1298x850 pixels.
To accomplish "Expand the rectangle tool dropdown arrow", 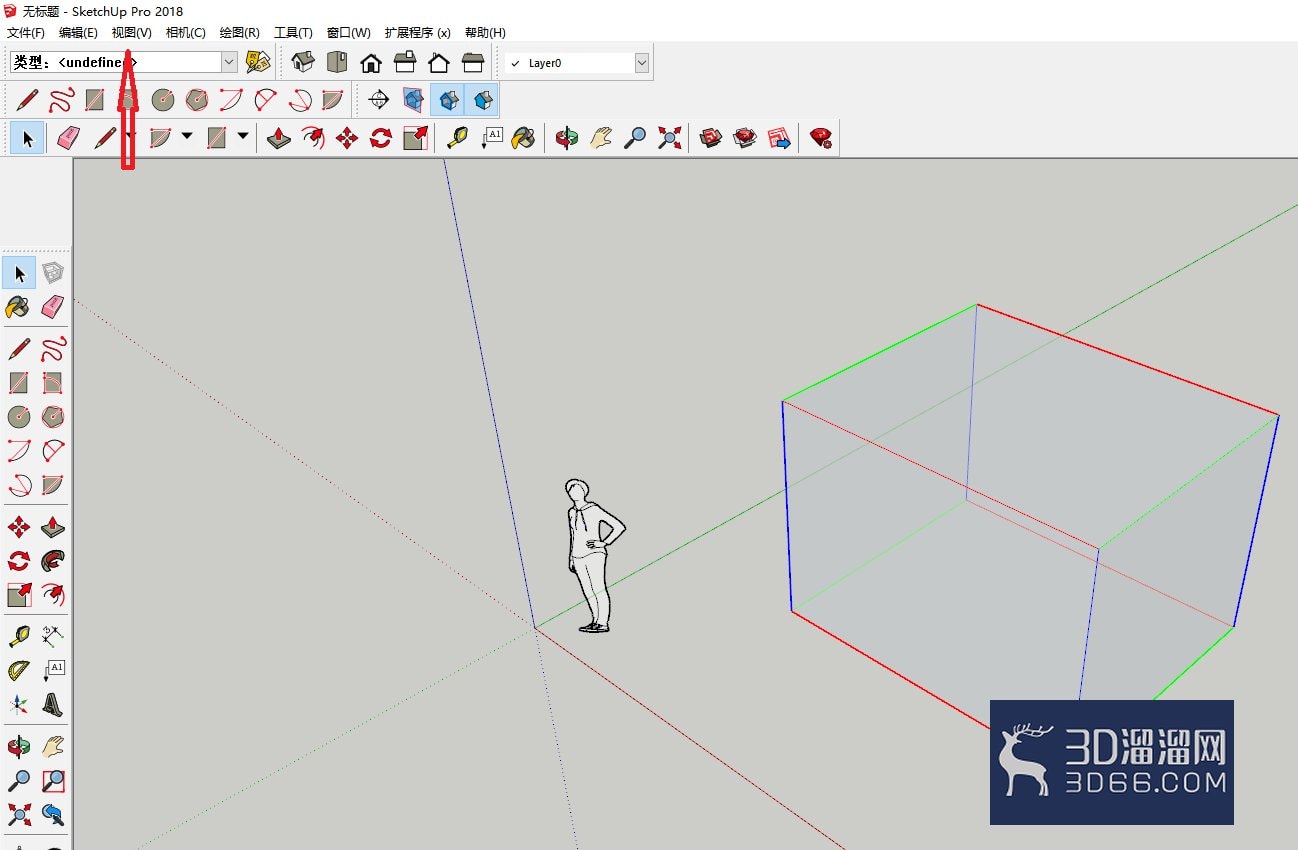I will [243, 137].
